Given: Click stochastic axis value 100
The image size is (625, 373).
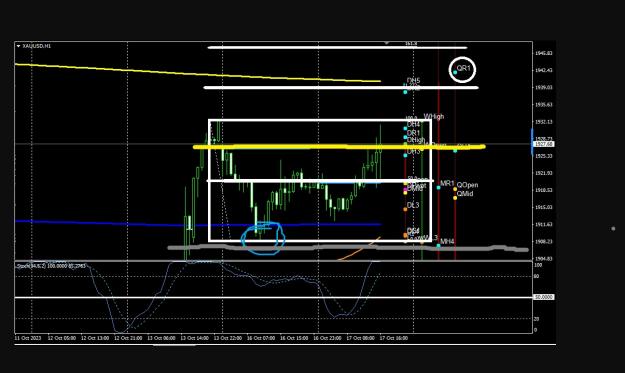Looking at the screenshot, I should (538, 265).
